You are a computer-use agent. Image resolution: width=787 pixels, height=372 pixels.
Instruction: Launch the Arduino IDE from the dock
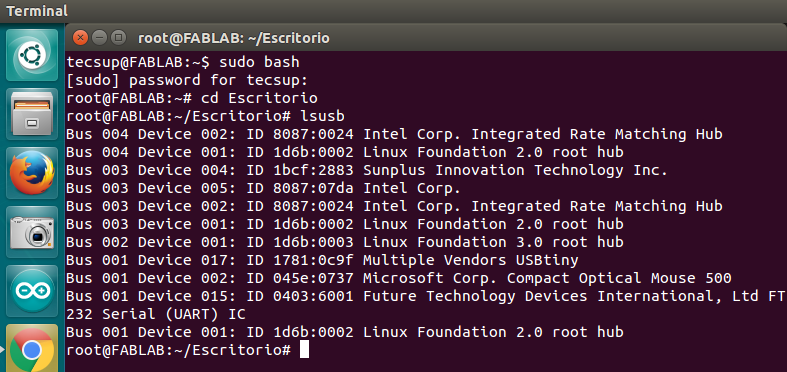click(x=32, y=291)
